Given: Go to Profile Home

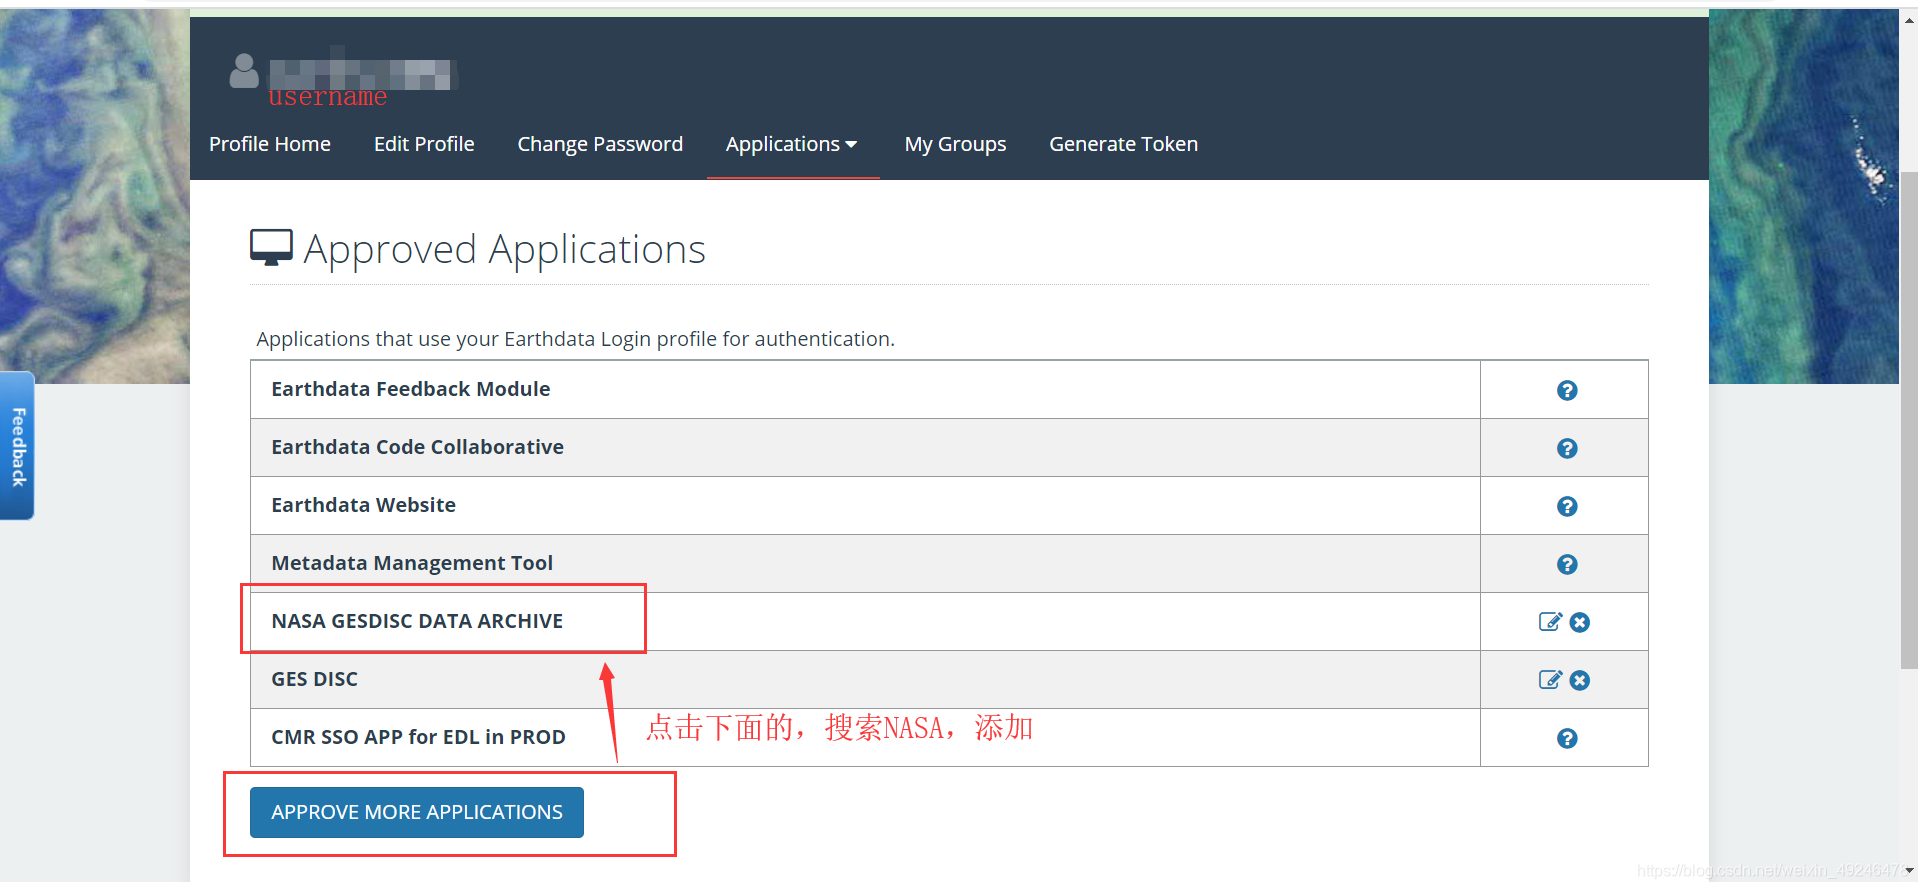Looking at the screenshot, I should pos(270,144).
